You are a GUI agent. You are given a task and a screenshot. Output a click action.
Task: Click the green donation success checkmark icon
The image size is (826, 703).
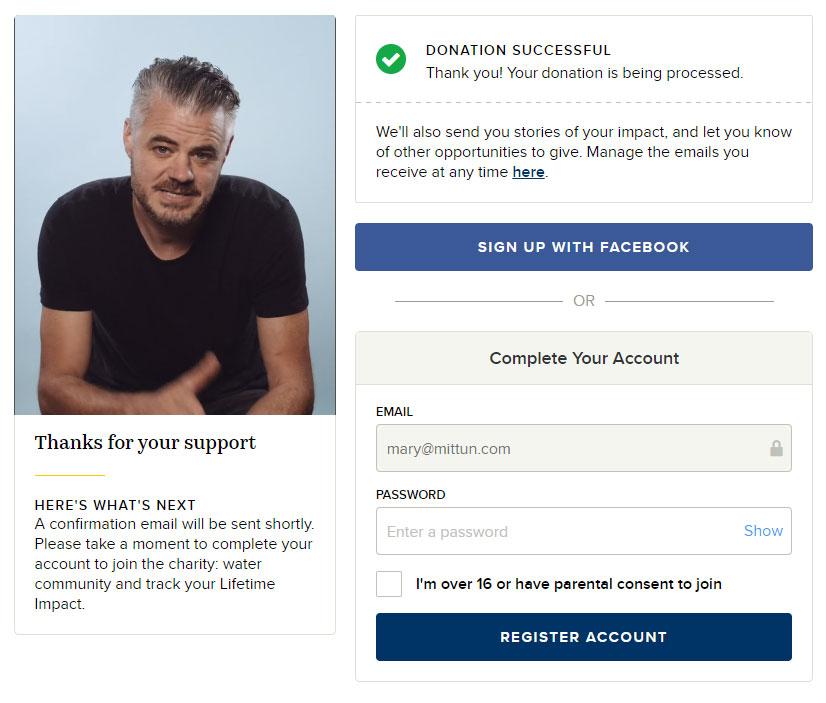(x=391, y=59)
